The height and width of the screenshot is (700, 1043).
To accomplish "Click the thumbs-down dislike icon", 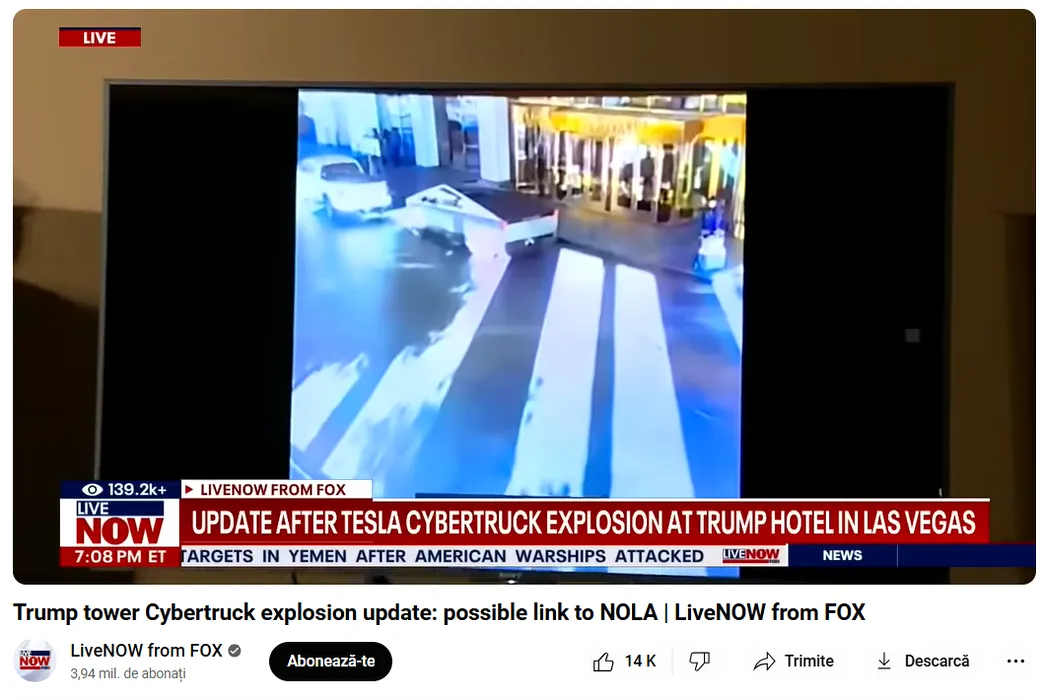I will [x=699, y=661].
